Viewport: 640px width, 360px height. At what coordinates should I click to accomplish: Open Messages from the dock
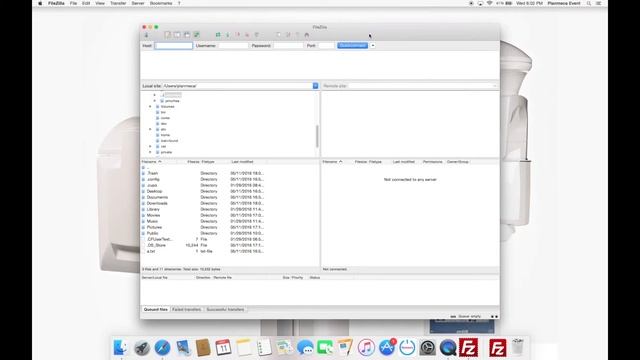(x=305, y=347)
